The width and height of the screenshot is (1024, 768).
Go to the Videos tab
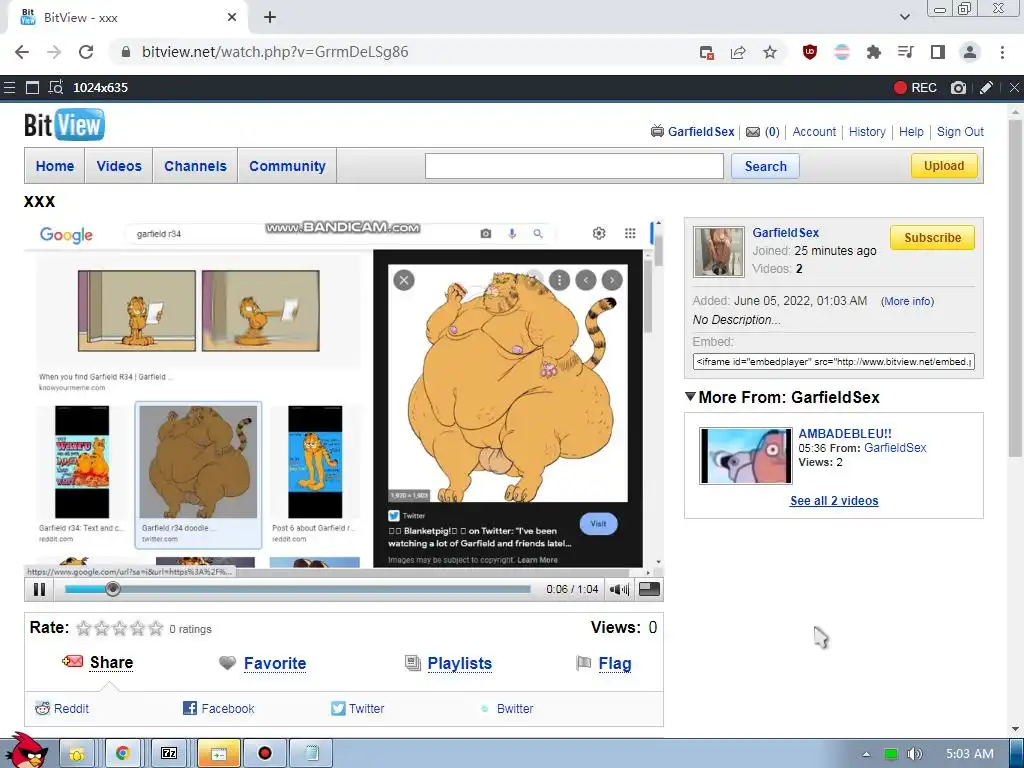tap(119, 166)
